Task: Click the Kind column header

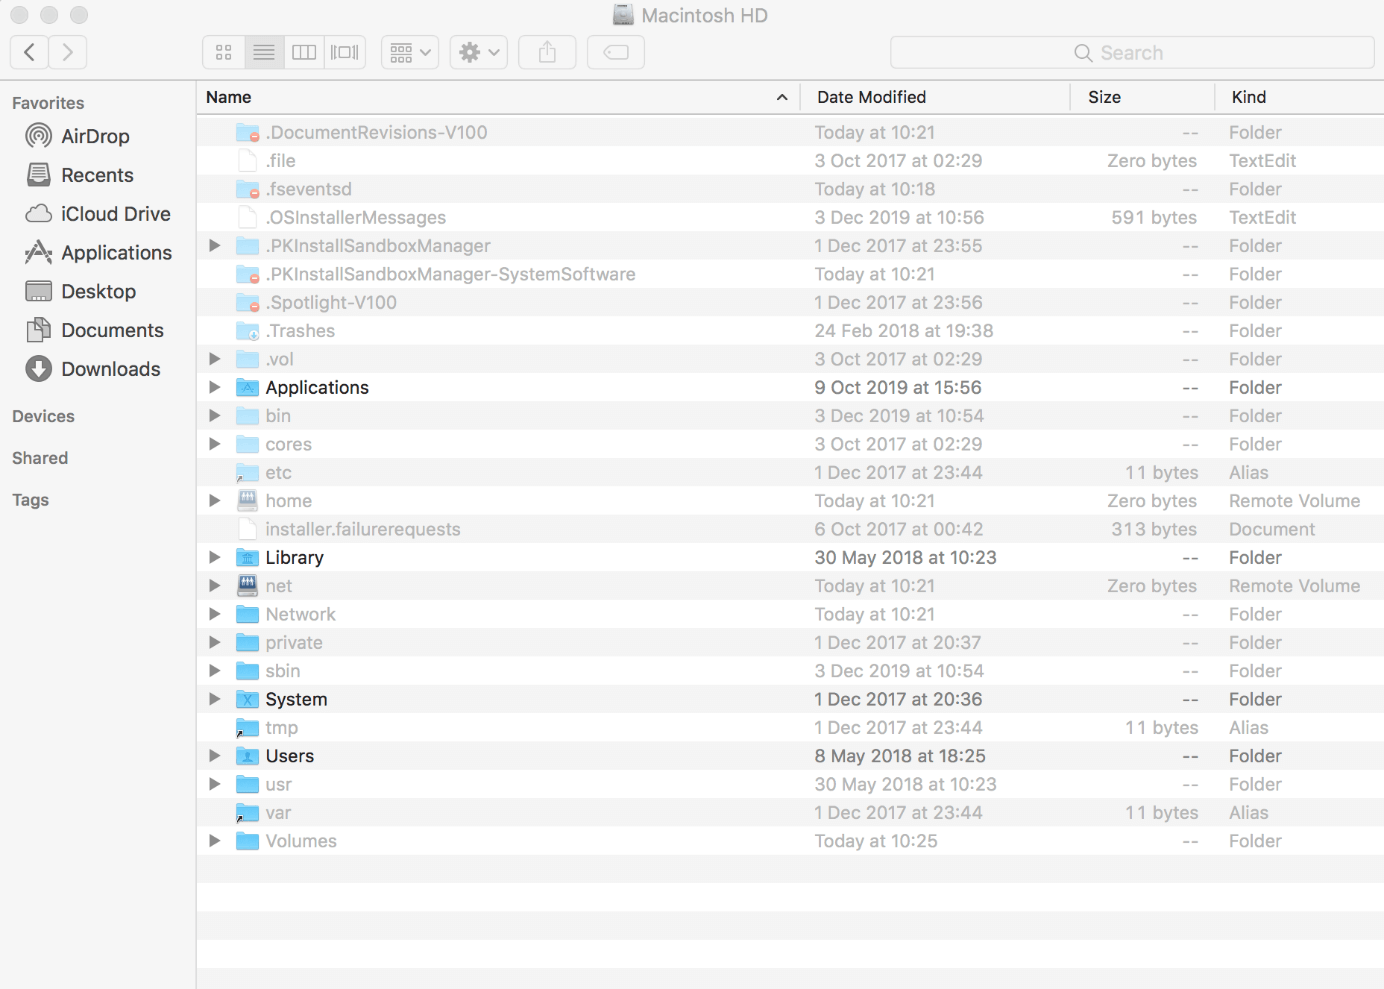Action: (x=1248, y=97)
